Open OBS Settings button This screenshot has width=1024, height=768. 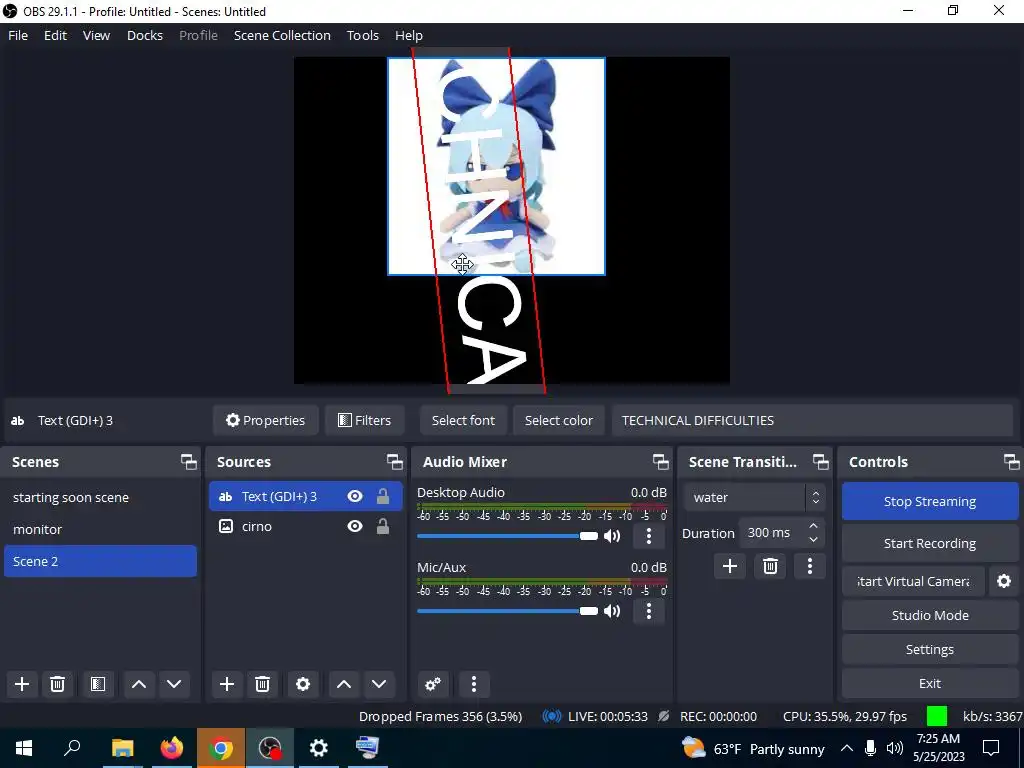tap(929, 649)
